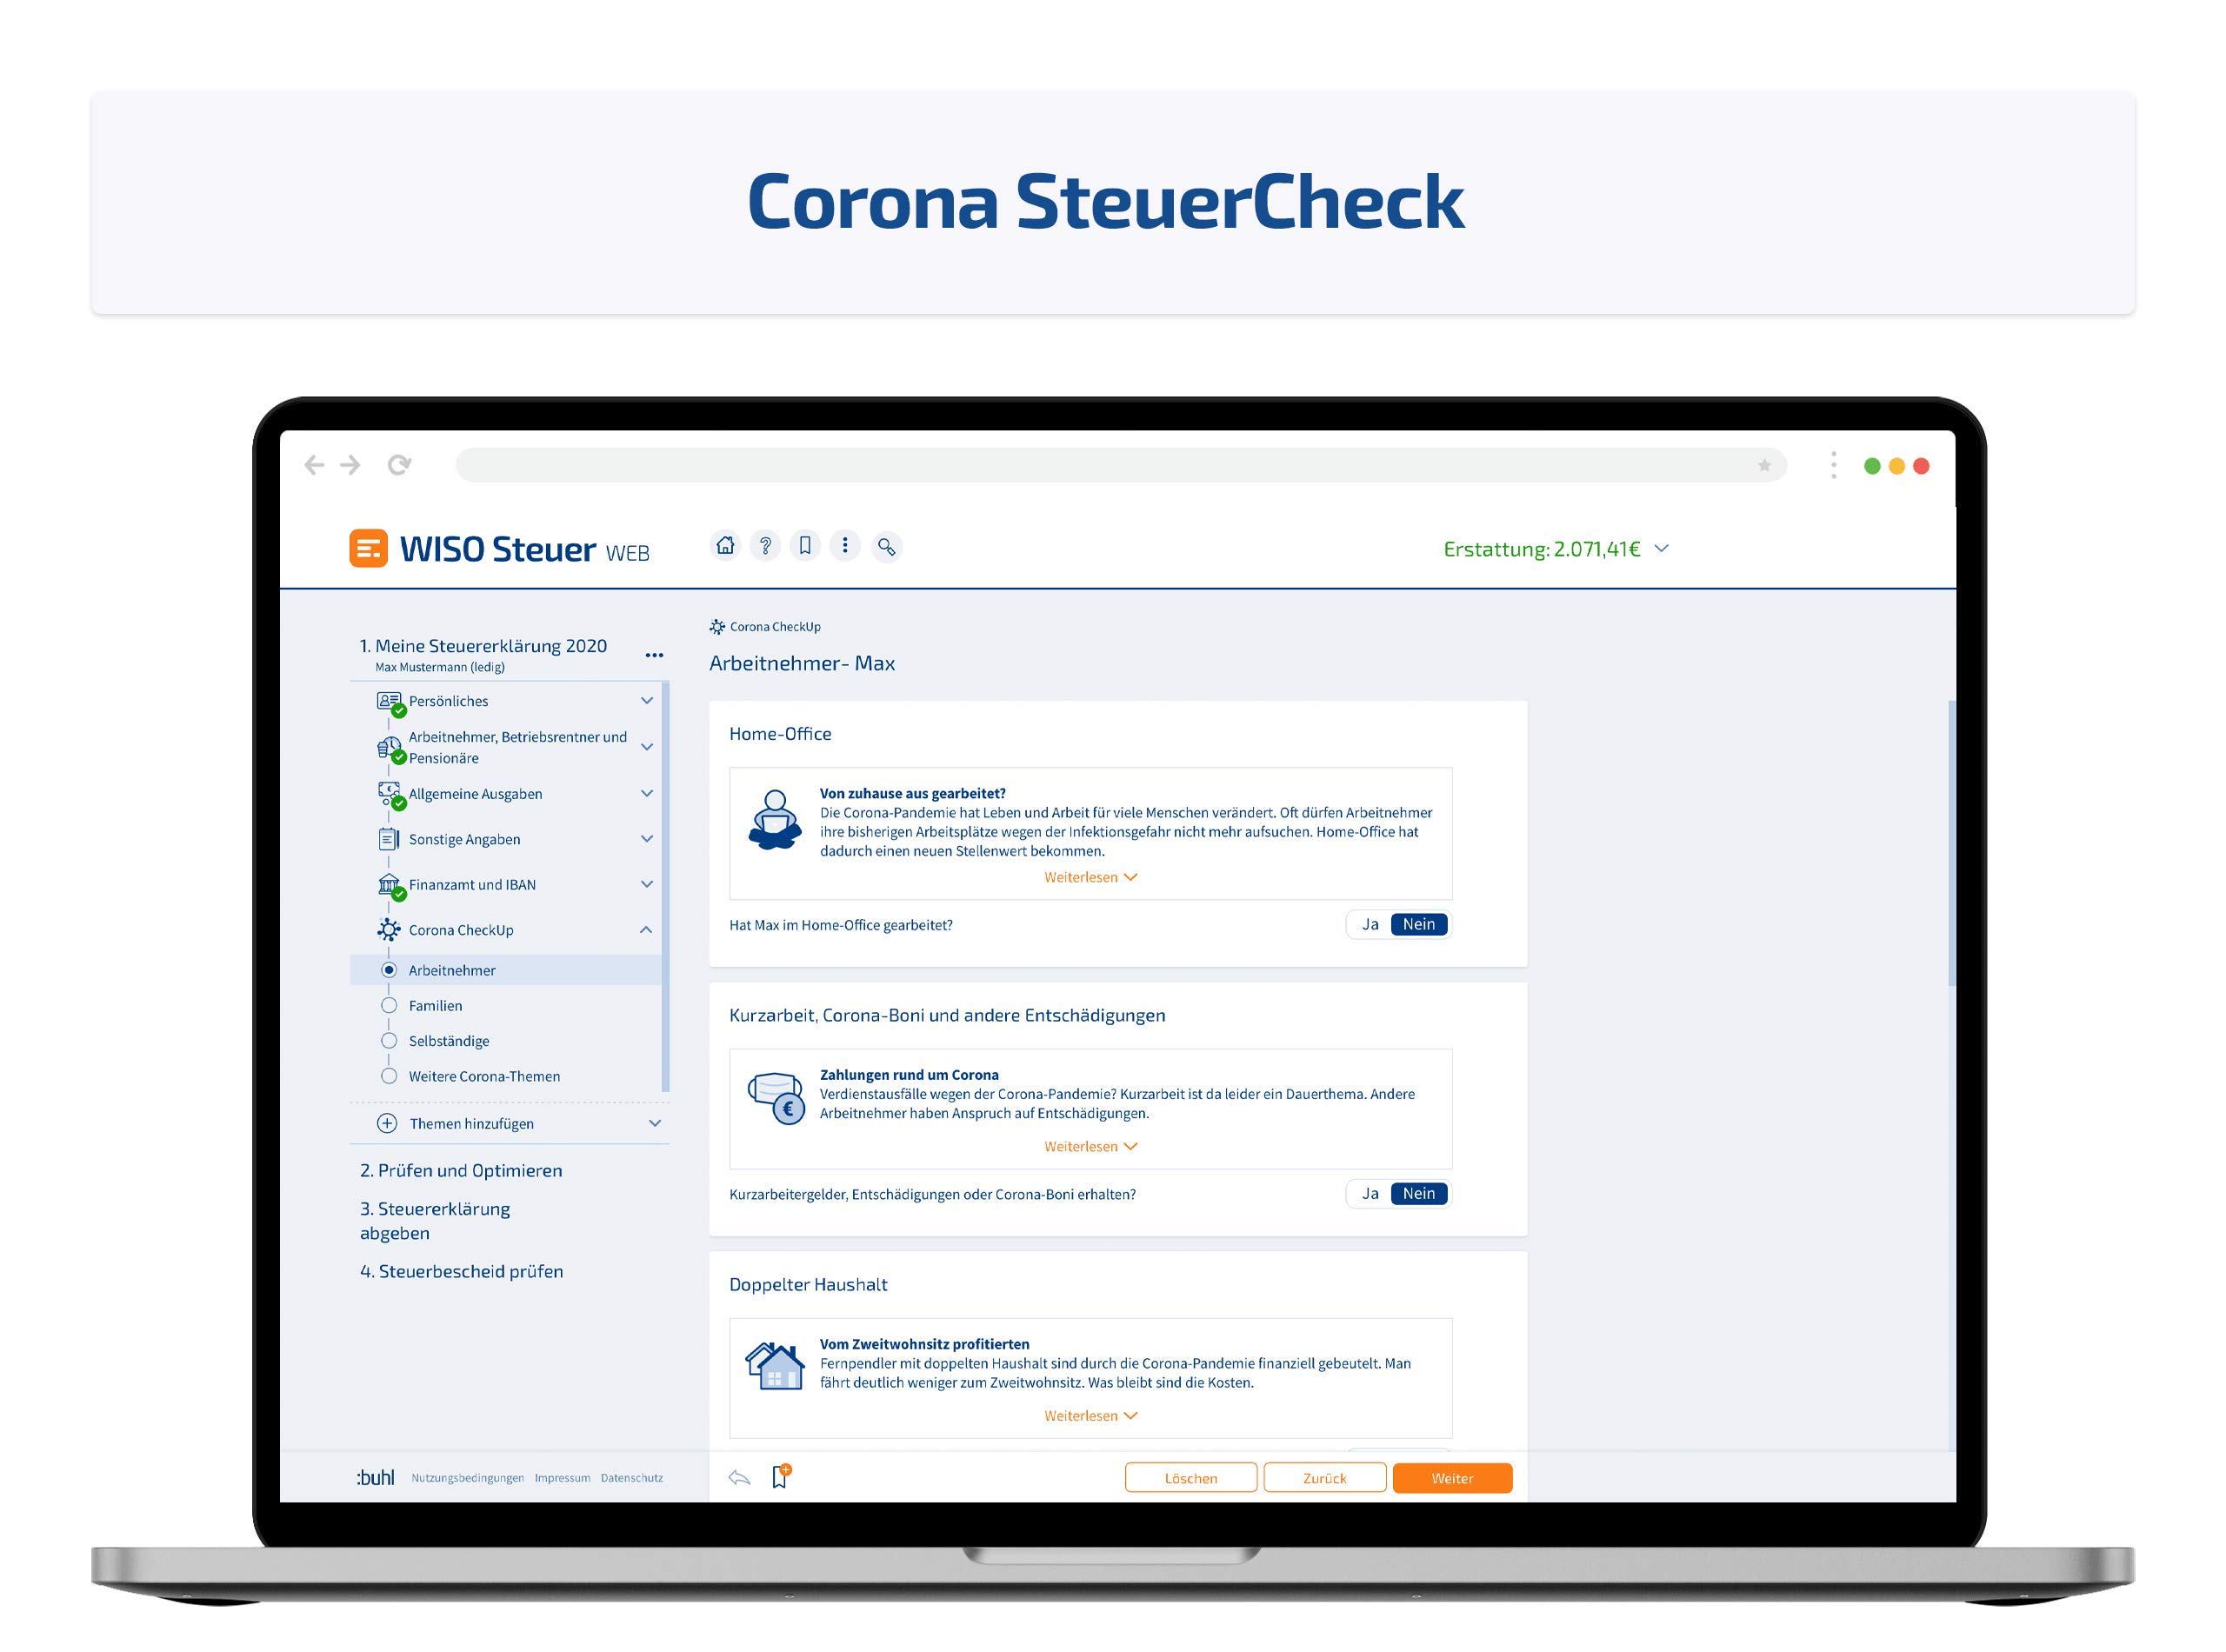The height and width of the screenshot is (1652, 2226).
Task: Click the orange Weiter button
Action: coord(1452,1478)
